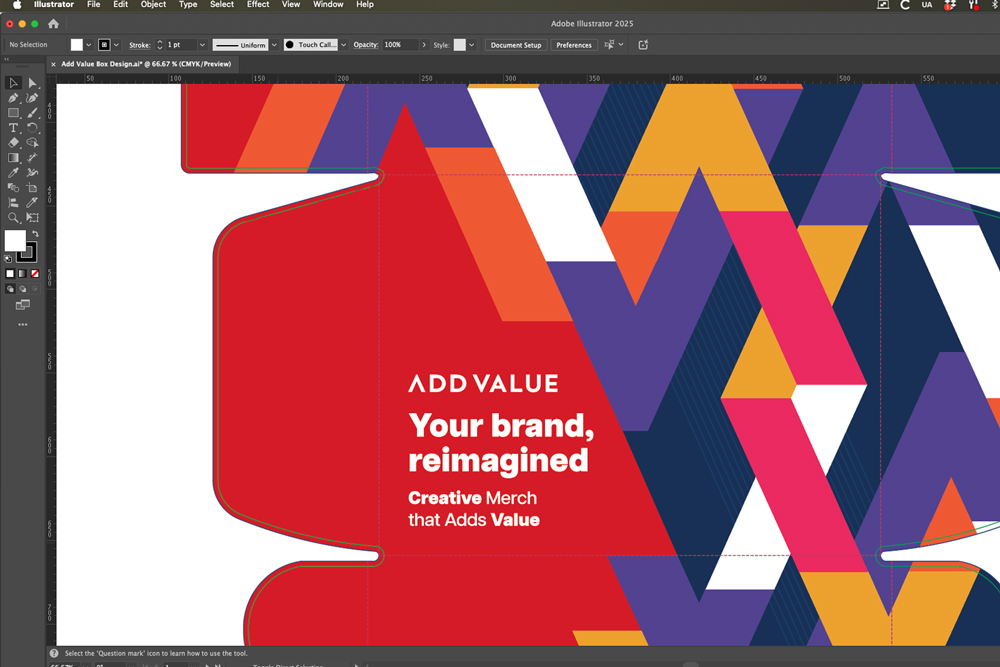This screenshot has width=1000, height=667.
Task: Open the Effect menu
Action: pos(258,5)
